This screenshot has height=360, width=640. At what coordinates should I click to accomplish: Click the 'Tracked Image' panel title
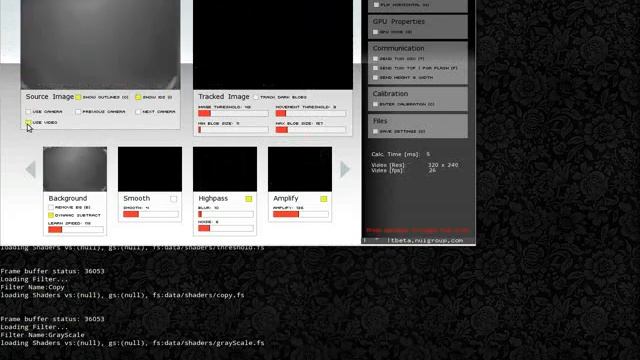point(224,97)
